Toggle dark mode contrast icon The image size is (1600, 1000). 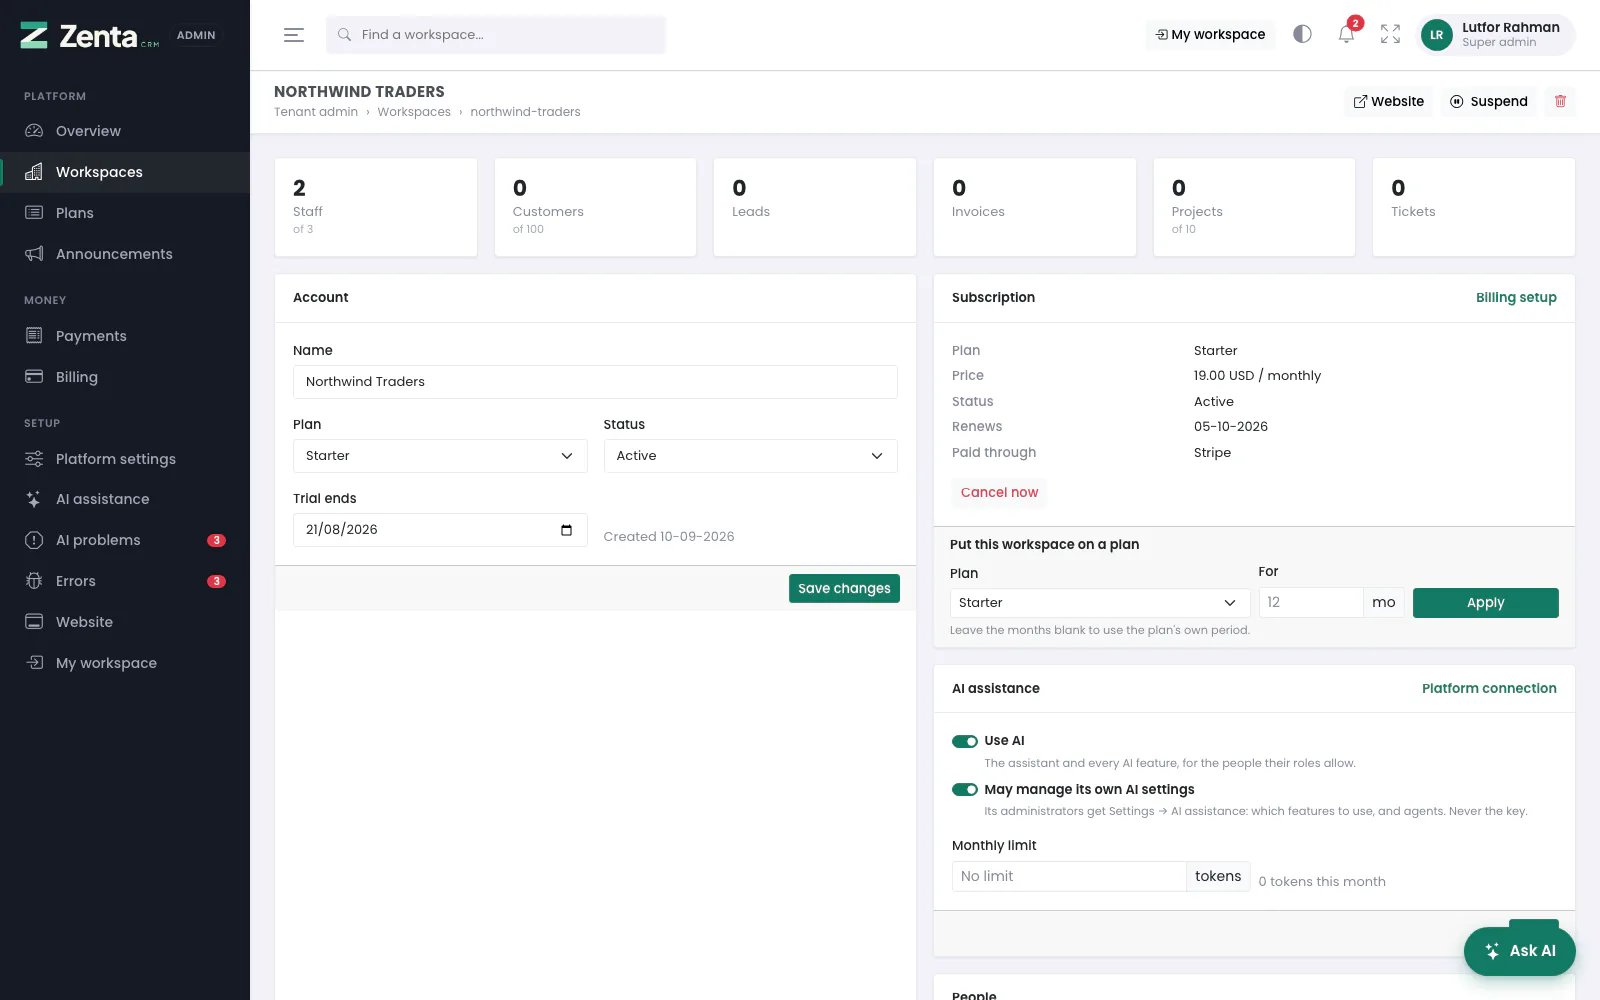click(x=1302, y=34)
